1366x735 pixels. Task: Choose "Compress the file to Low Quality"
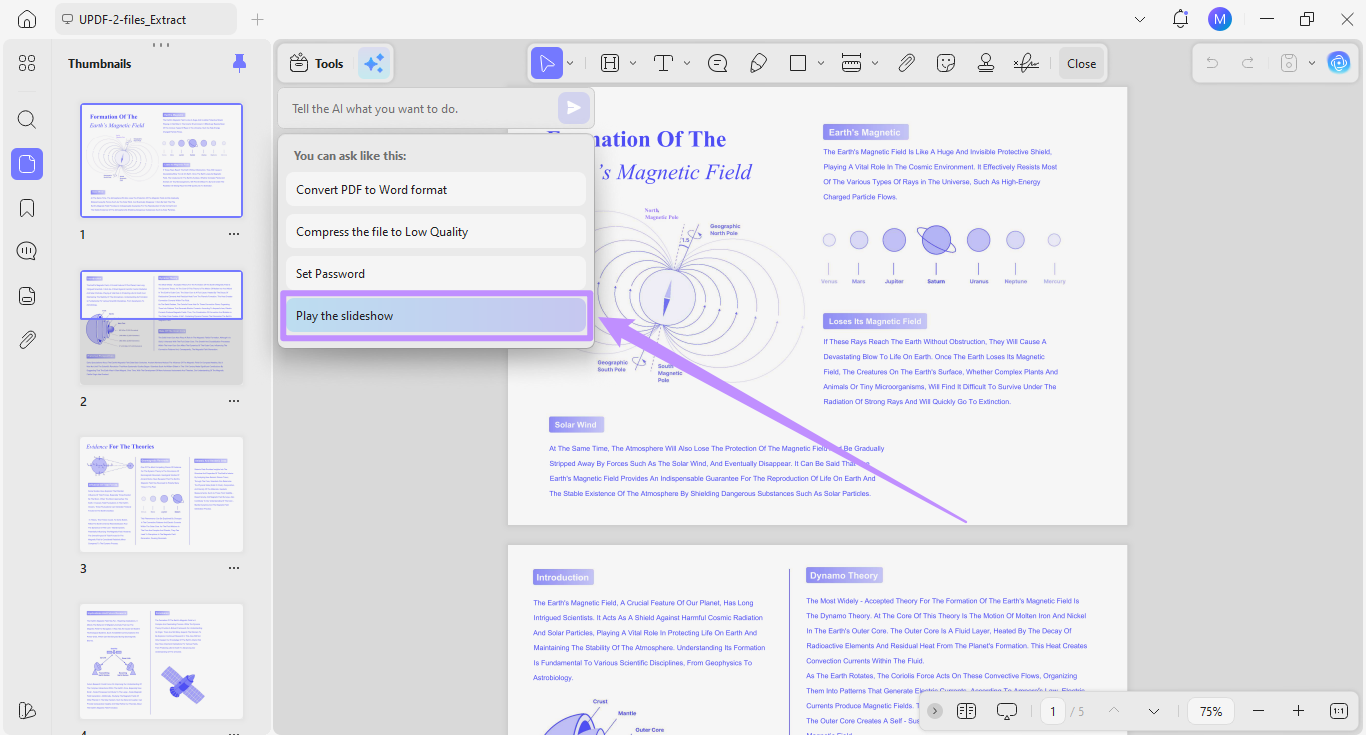click(436, 232)
